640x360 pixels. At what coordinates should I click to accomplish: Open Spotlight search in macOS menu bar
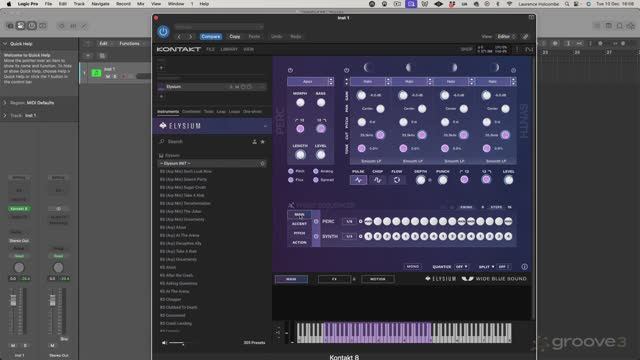coord(567,4)
